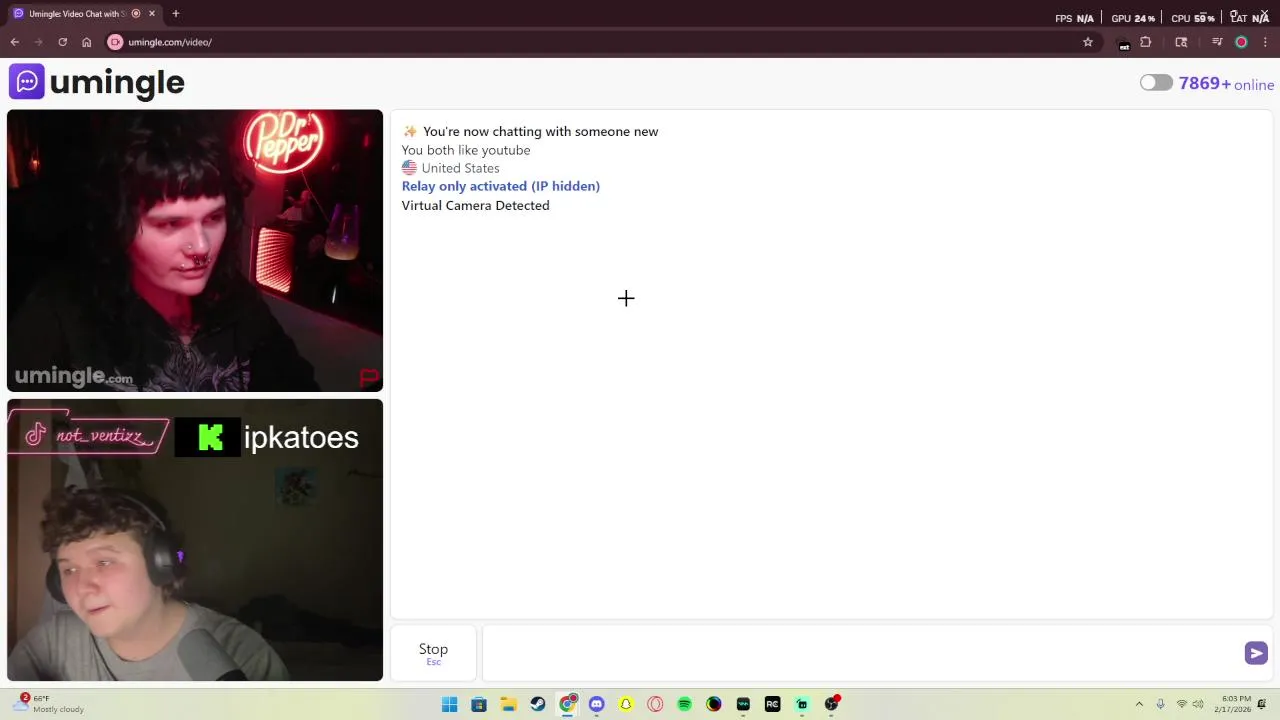Reload the page with the refresh icon
The image size is (1280, 720).
coord(62,42)
